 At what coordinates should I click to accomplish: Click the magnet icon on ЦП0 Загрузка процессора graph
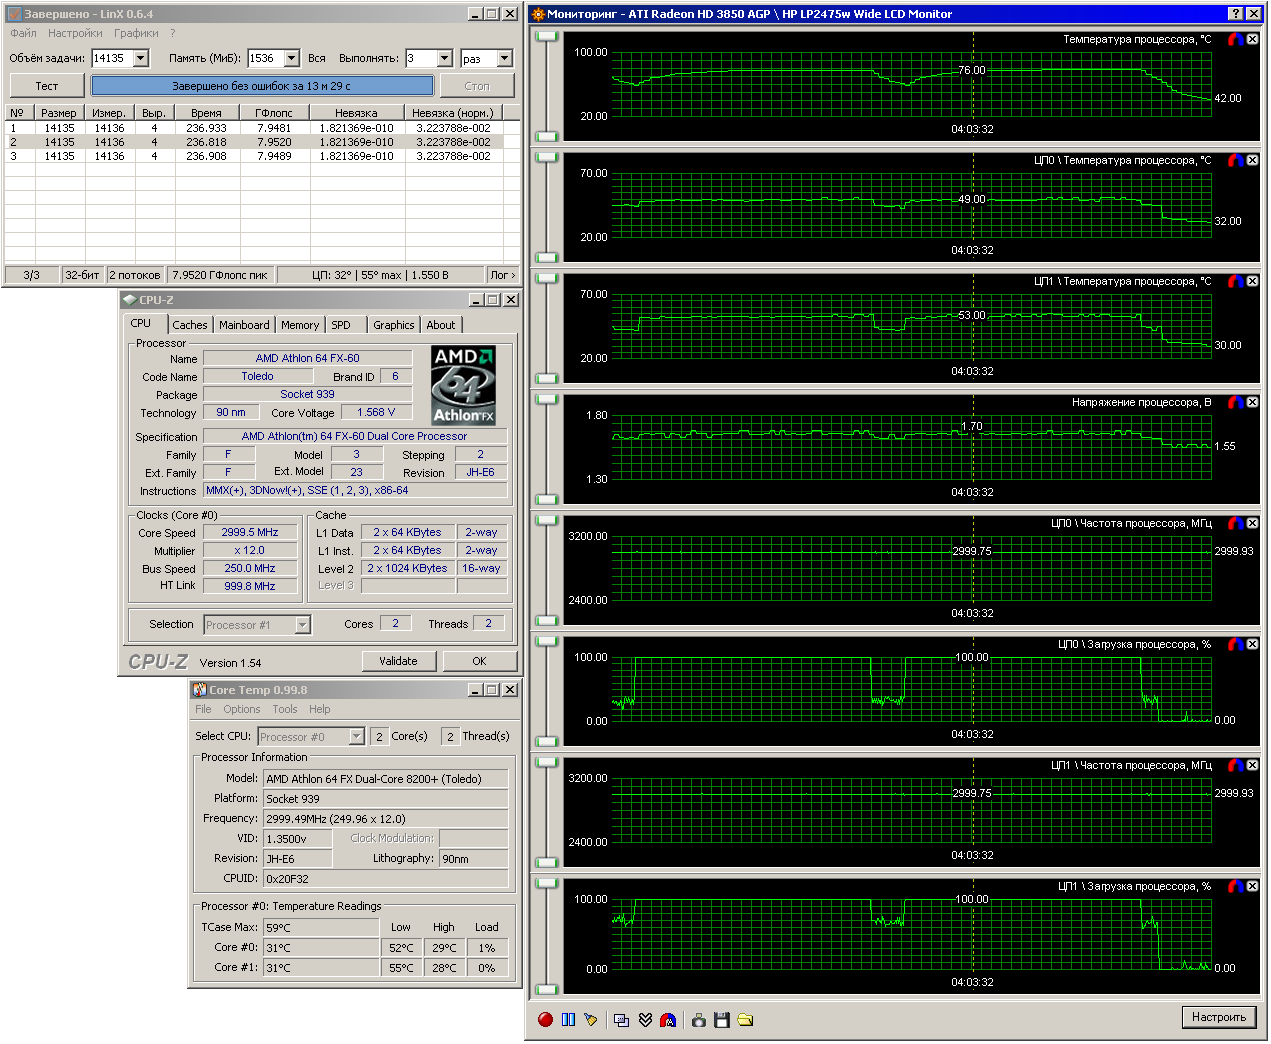click(1236, 644)
